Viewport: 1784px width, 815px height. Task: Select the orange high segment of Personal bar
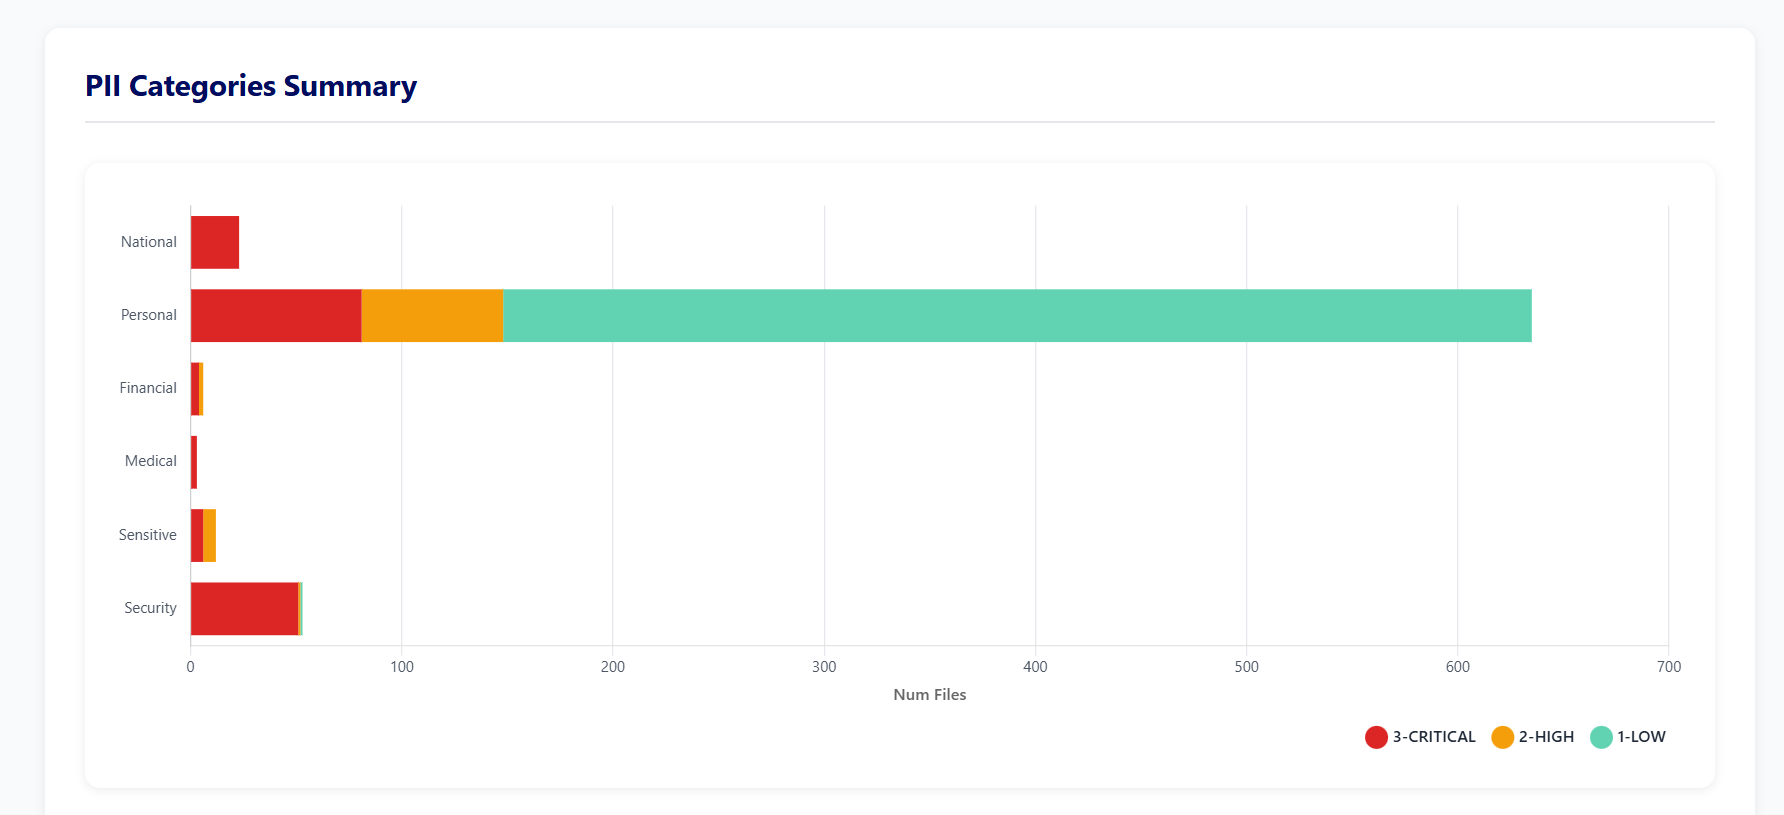coord(432,315)
